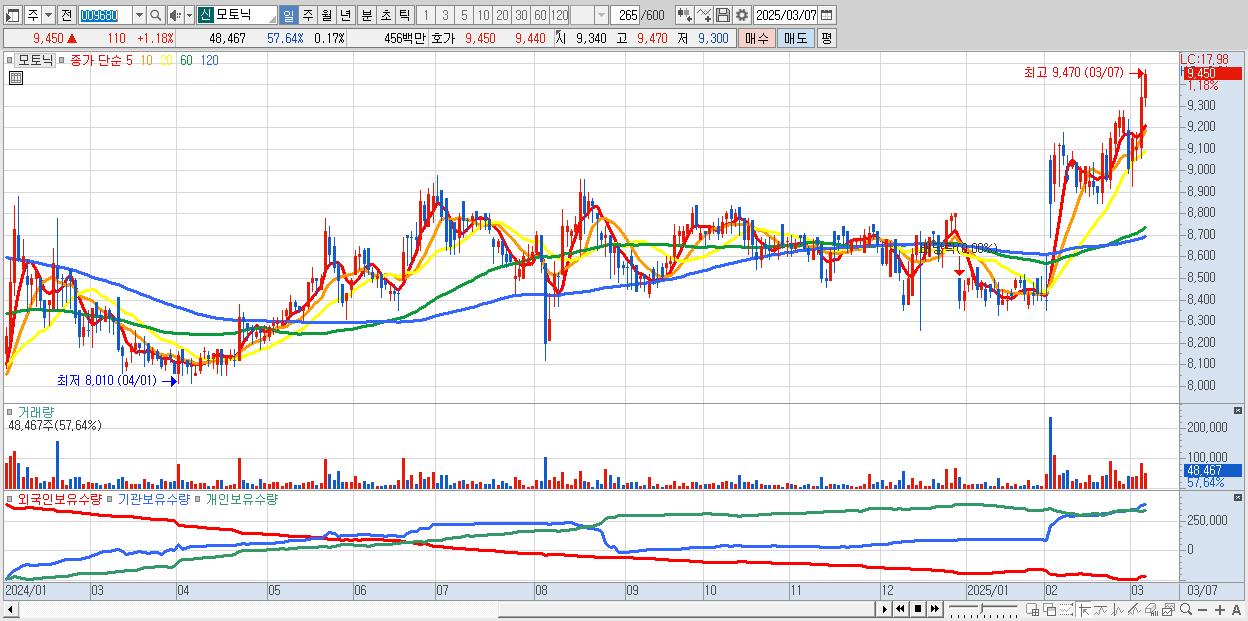Click the wave chart tool icon
Screen dimensions: 1248x621
point(1118,610)
